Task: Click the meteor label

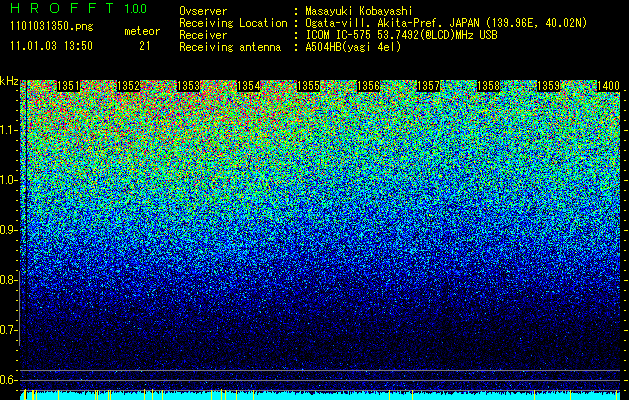Action: (x=142, y=31)
